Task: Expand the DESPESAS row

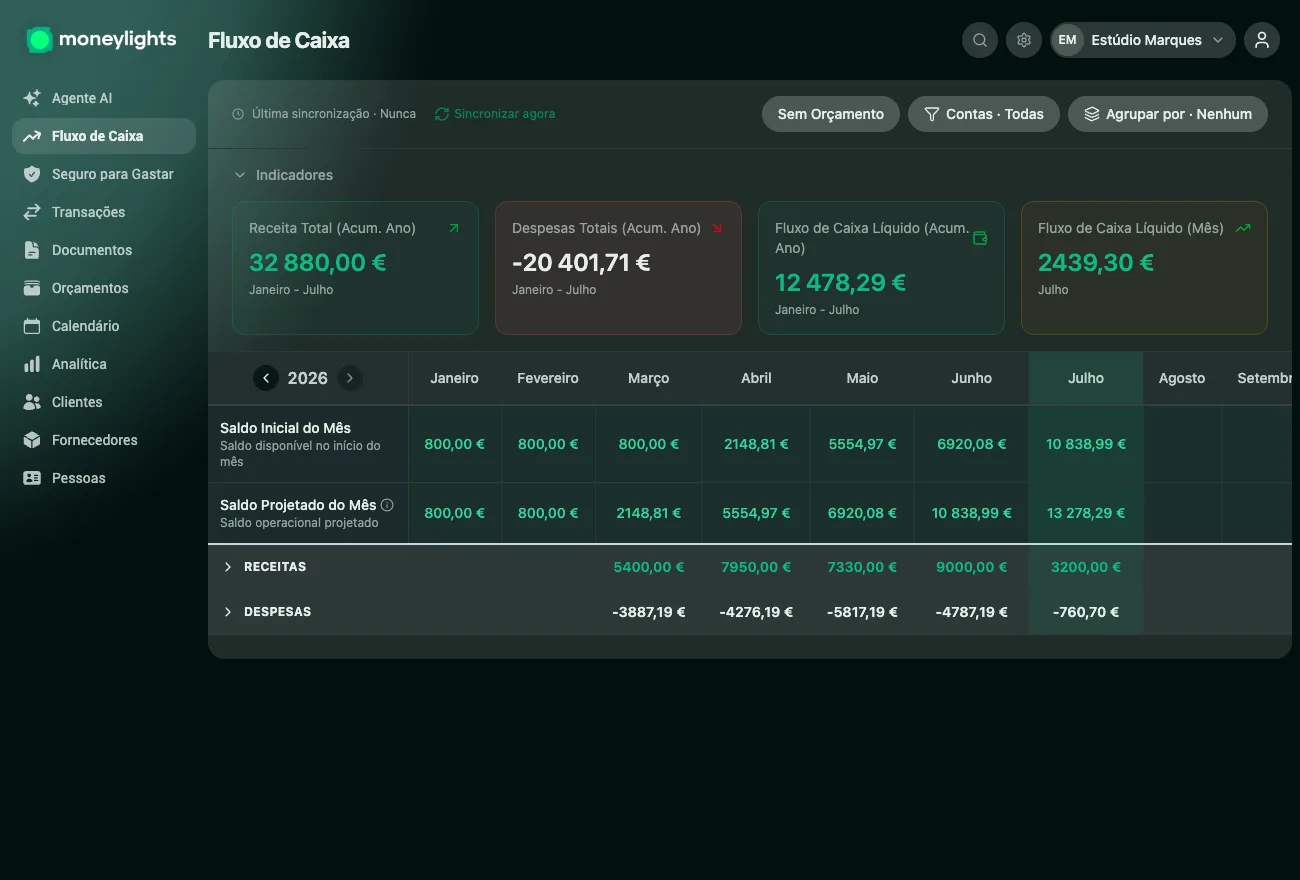Action: [x=227, y=612]
